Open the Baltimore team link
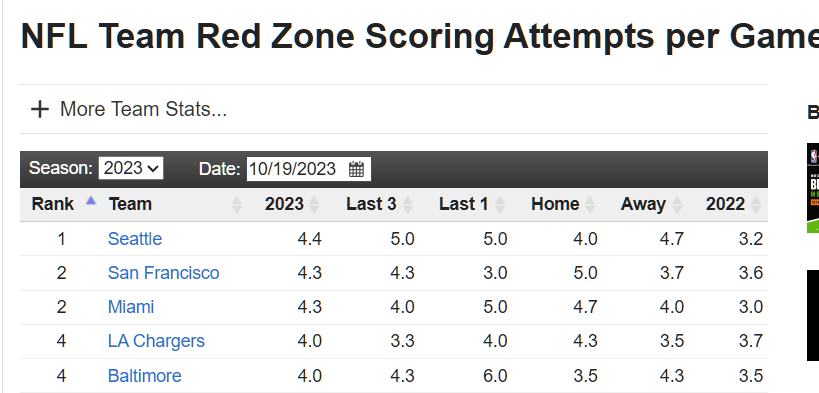Screen dimensions: 819x393 coord(145,376)
